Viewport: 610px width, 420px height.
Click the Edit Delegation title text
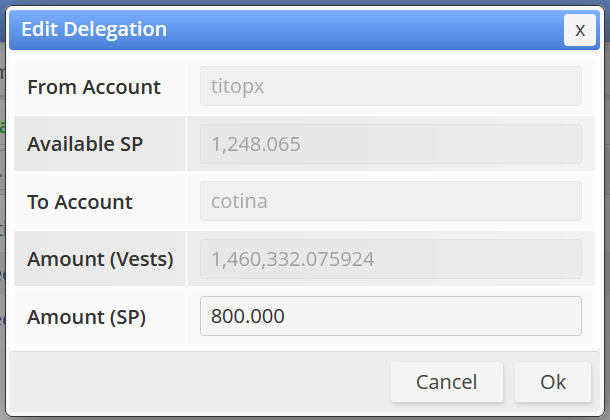click(x=94, y=29)
